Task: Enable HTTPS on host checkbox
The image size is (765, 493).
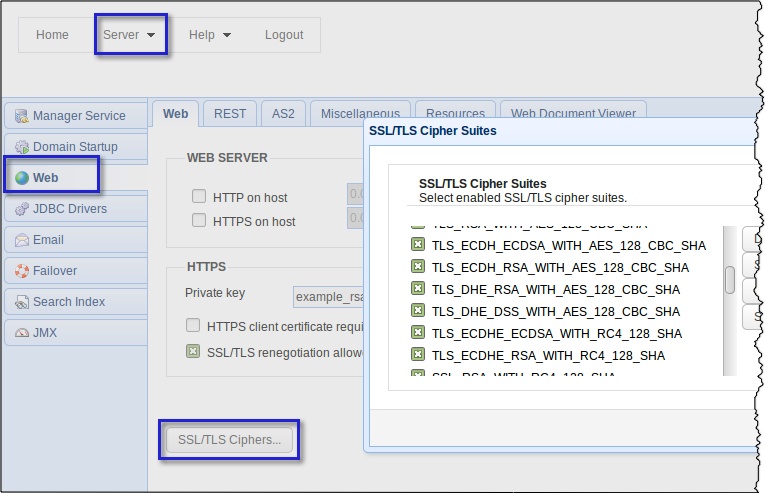Action: point(199,220)
